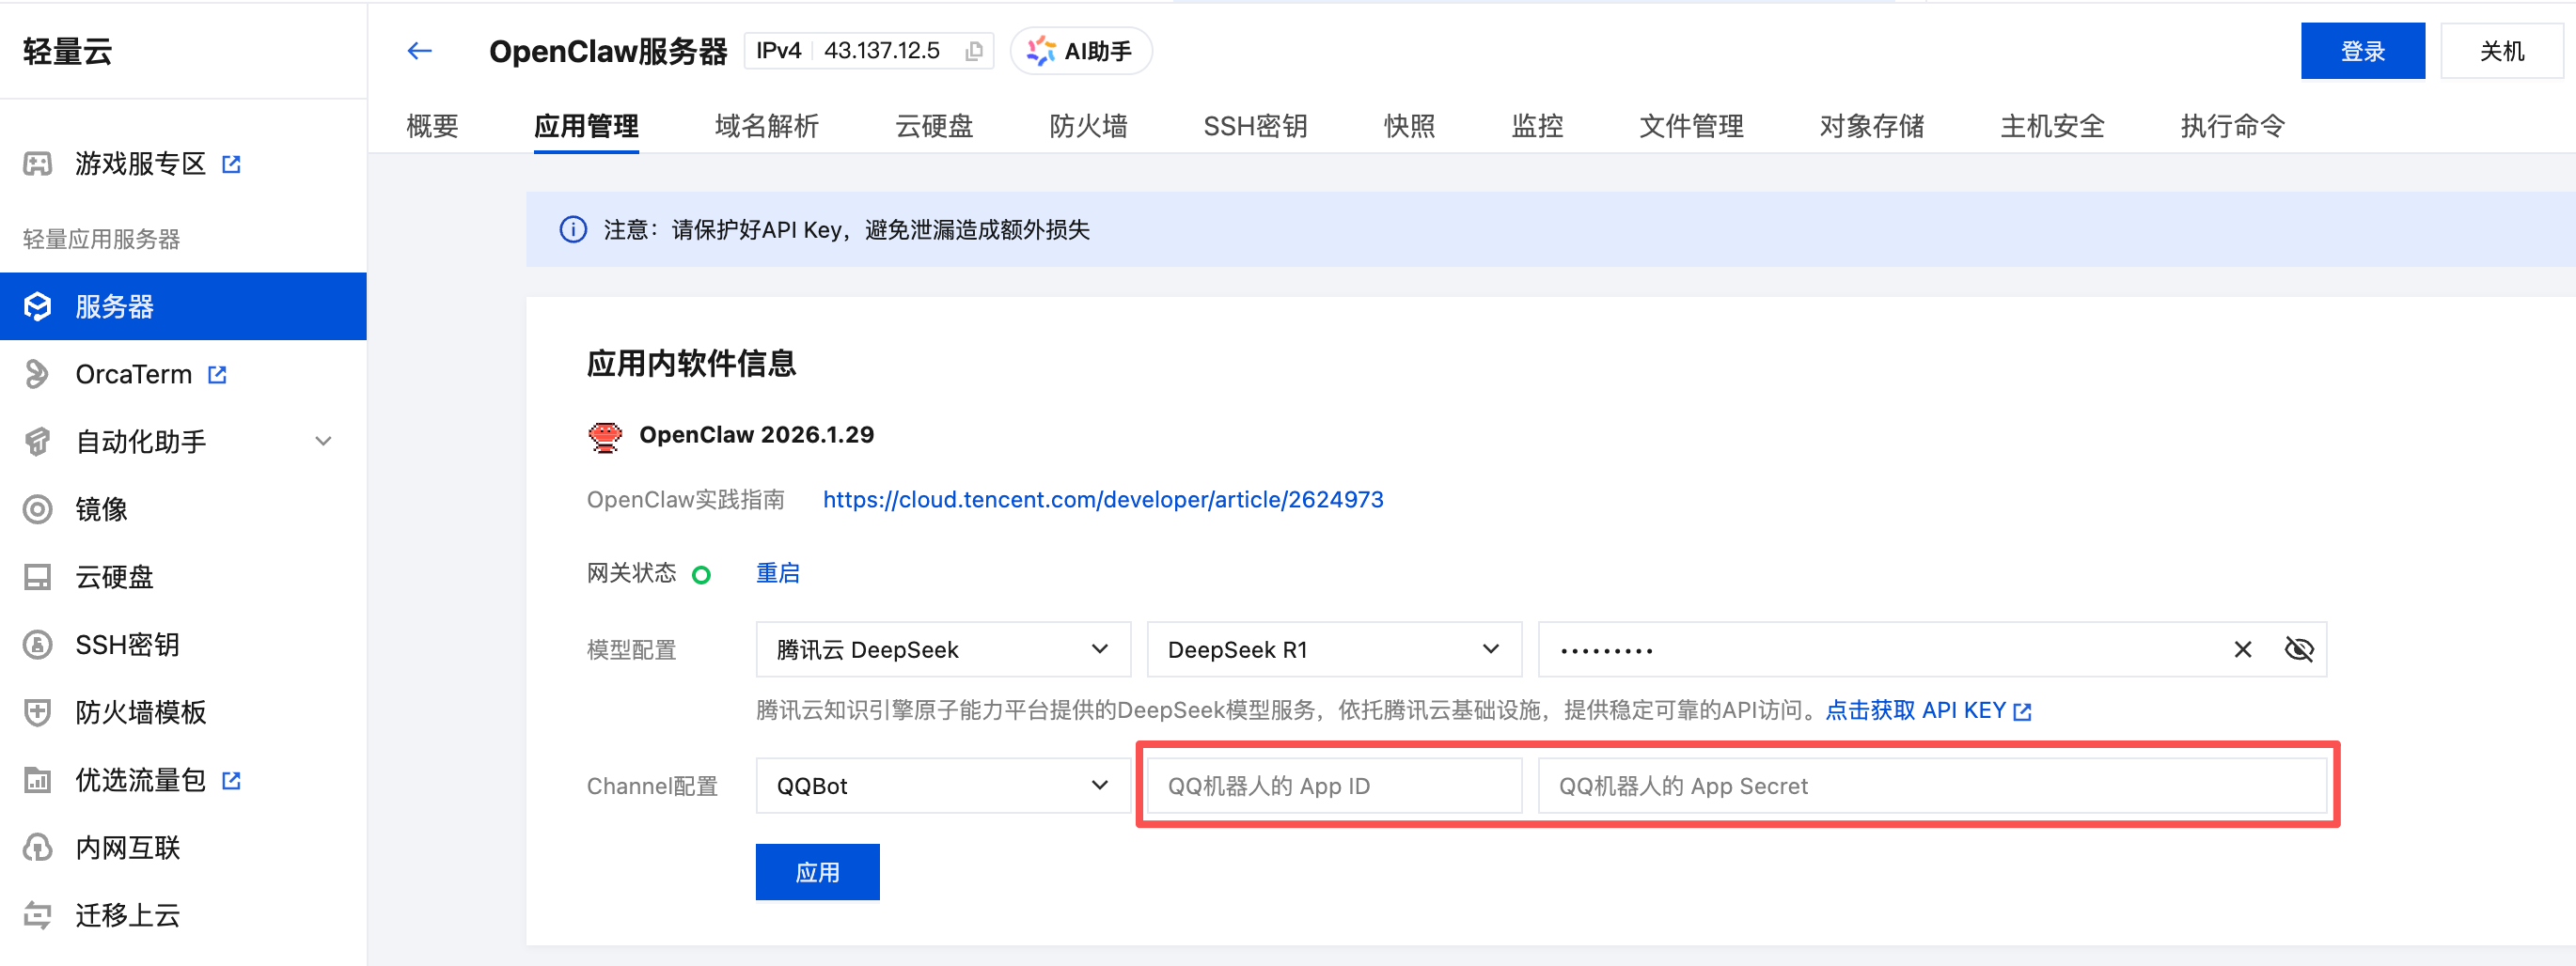Switch to the 监控 tab
The width and height of the screenshot is (2576, 966).
[1537, 126]
